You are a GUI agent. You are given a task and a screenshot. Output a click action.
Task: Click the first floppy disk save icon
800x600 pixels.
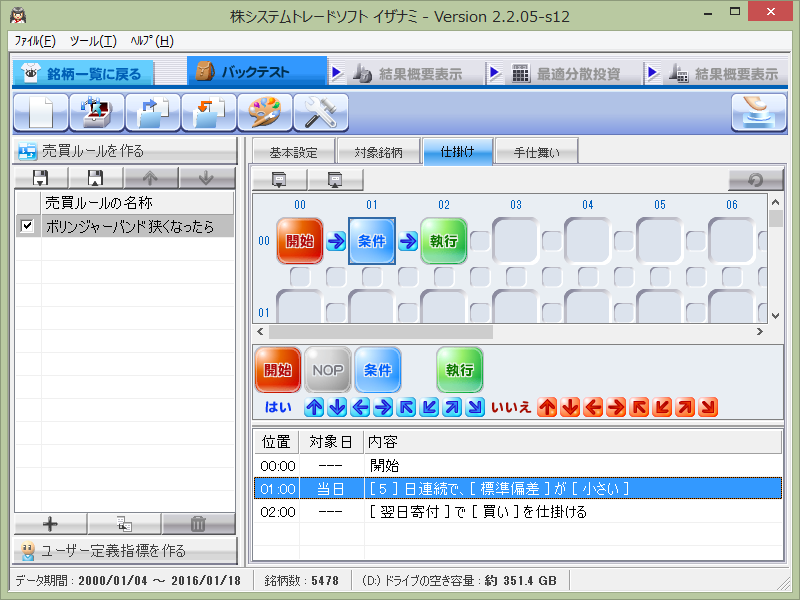tap(41, 178)
